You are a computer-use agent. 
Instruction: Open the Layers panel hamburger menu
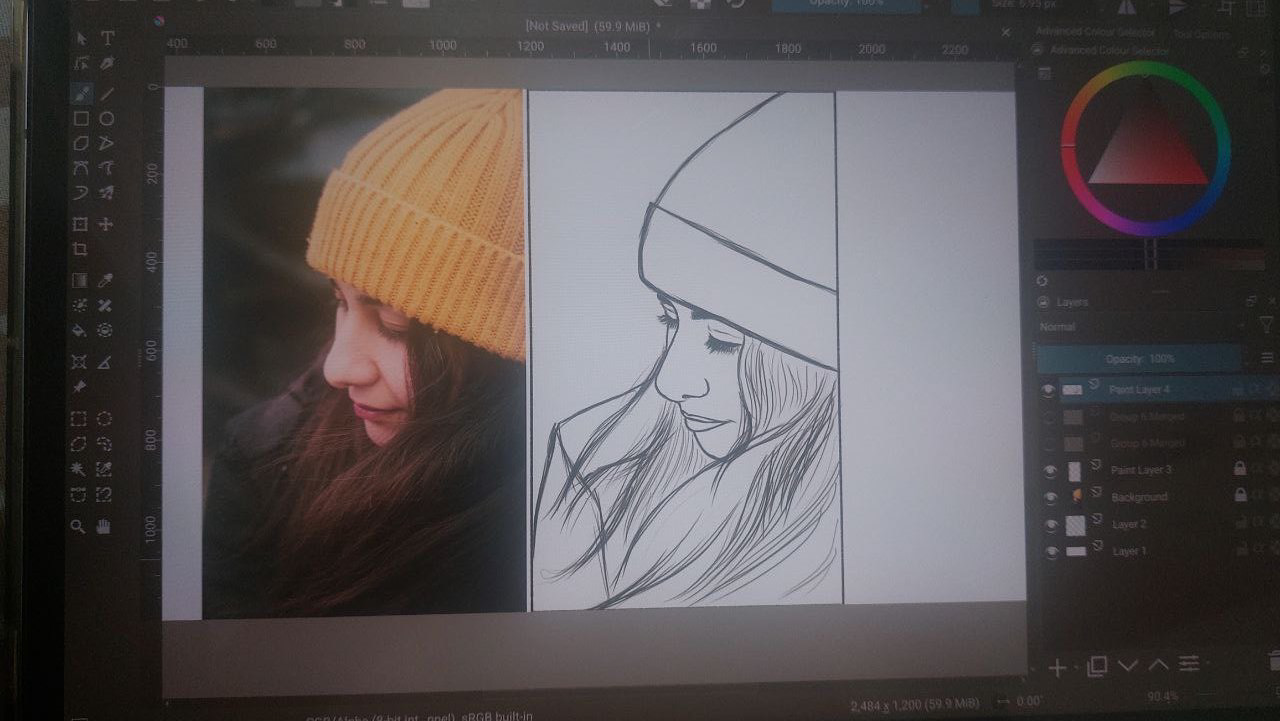1267,358
